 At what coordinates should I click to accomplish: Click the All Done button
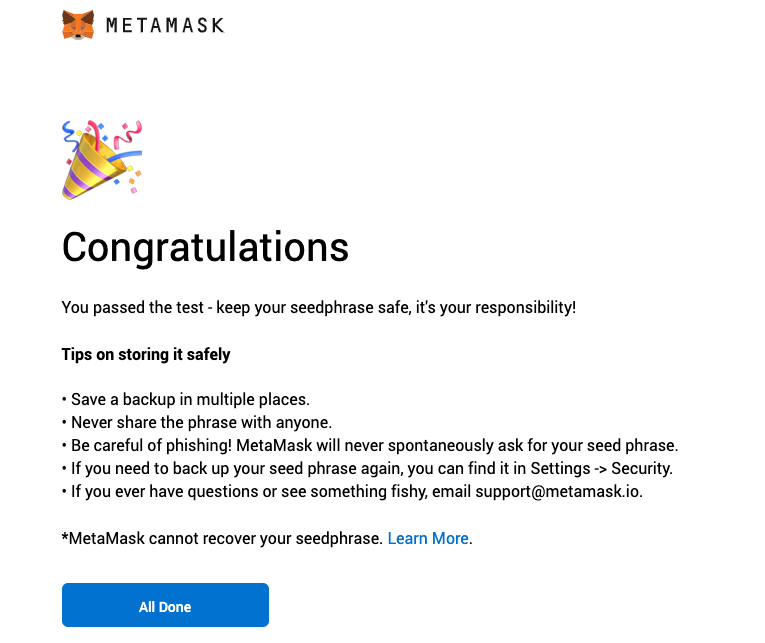[x=165, y=605]
